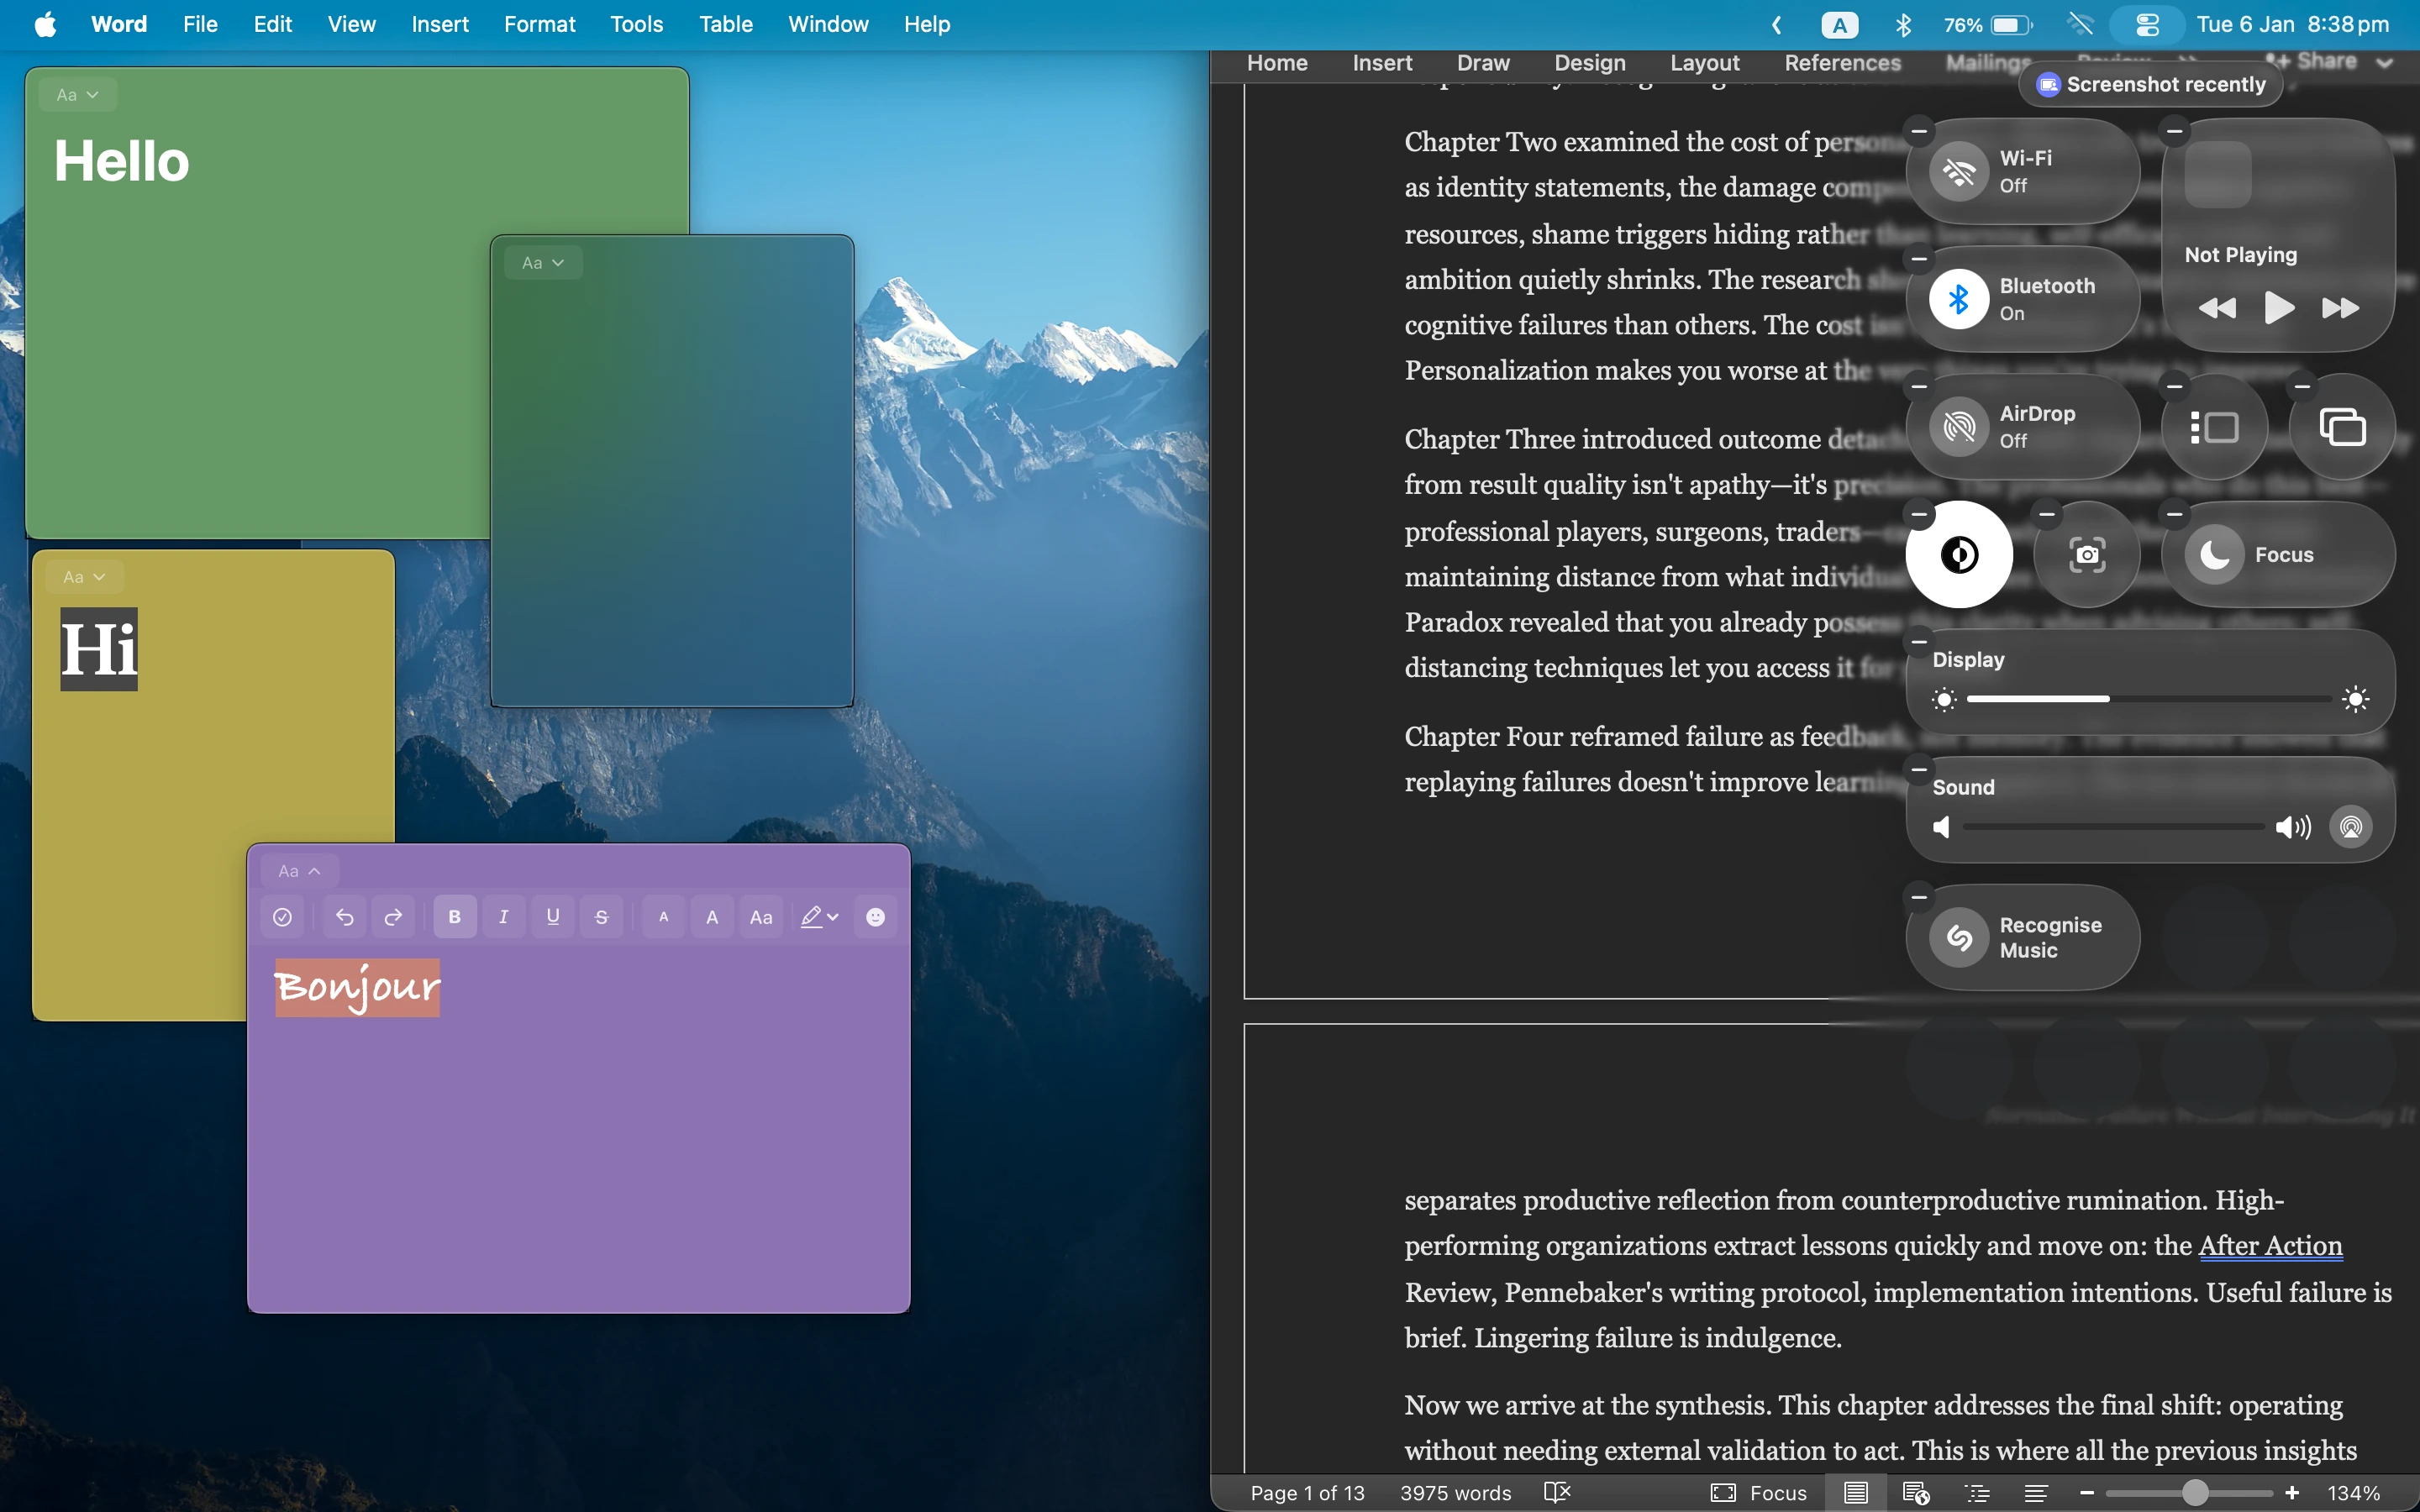The height and width of the screenshot is (1512, 2420).
Task: Open the emoji picker in the Stickies toolbar
Action: coord(873,916)
